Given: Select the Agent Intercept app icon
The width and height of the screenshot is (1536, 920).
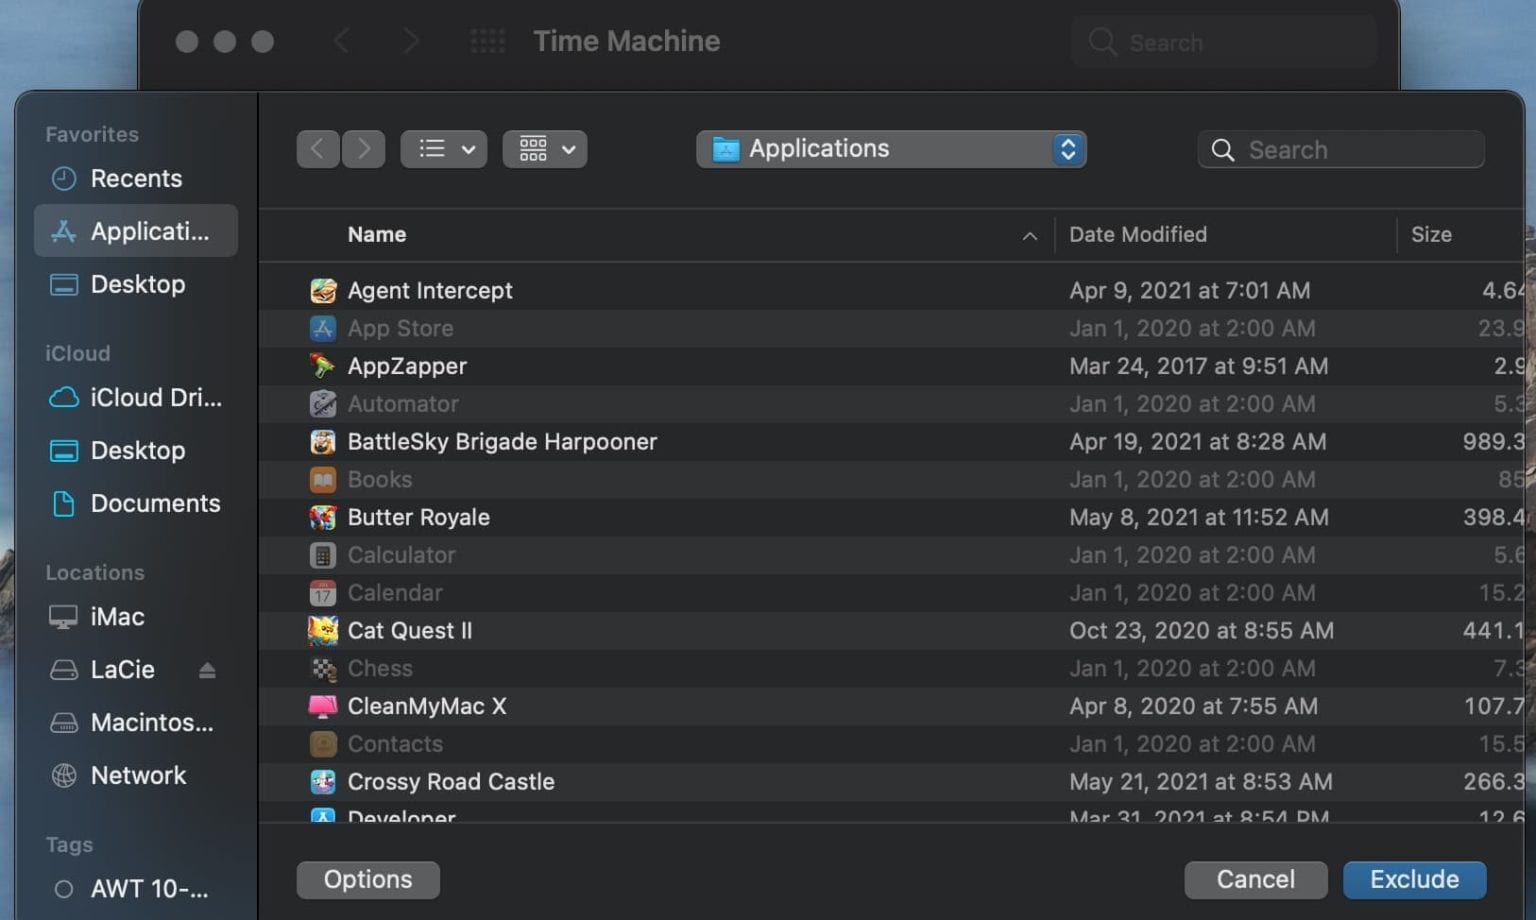Looking at the screenshot, I should (x=323, y=290).
